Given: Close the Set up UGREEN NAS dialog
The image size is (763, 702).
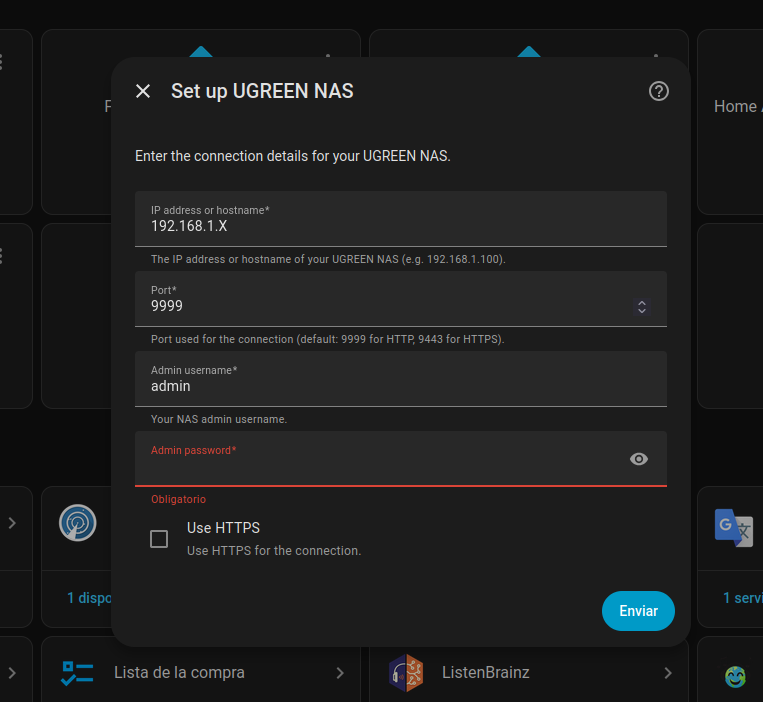Looking at the screenshot, I should (143, 91).
